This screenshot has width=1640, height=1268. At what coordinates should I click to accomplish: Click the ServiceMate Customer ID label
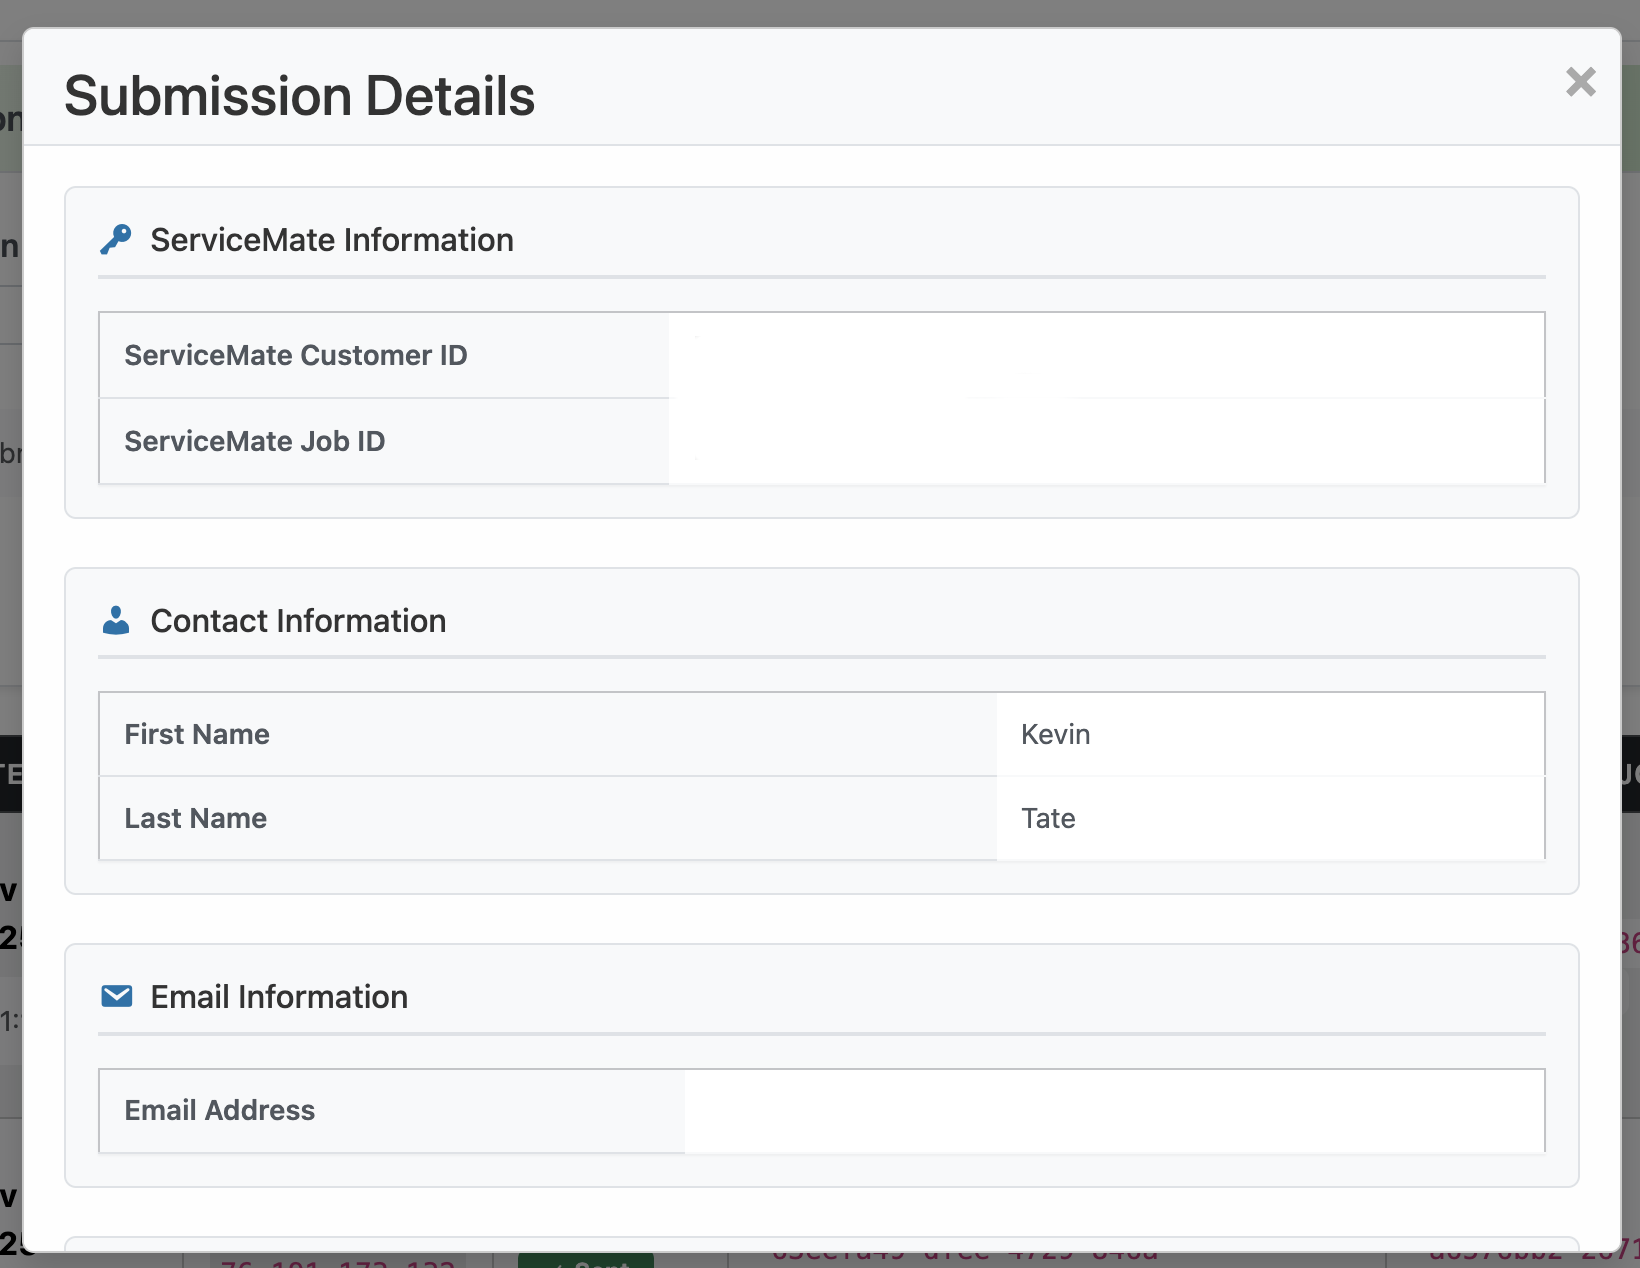(296, 355)
